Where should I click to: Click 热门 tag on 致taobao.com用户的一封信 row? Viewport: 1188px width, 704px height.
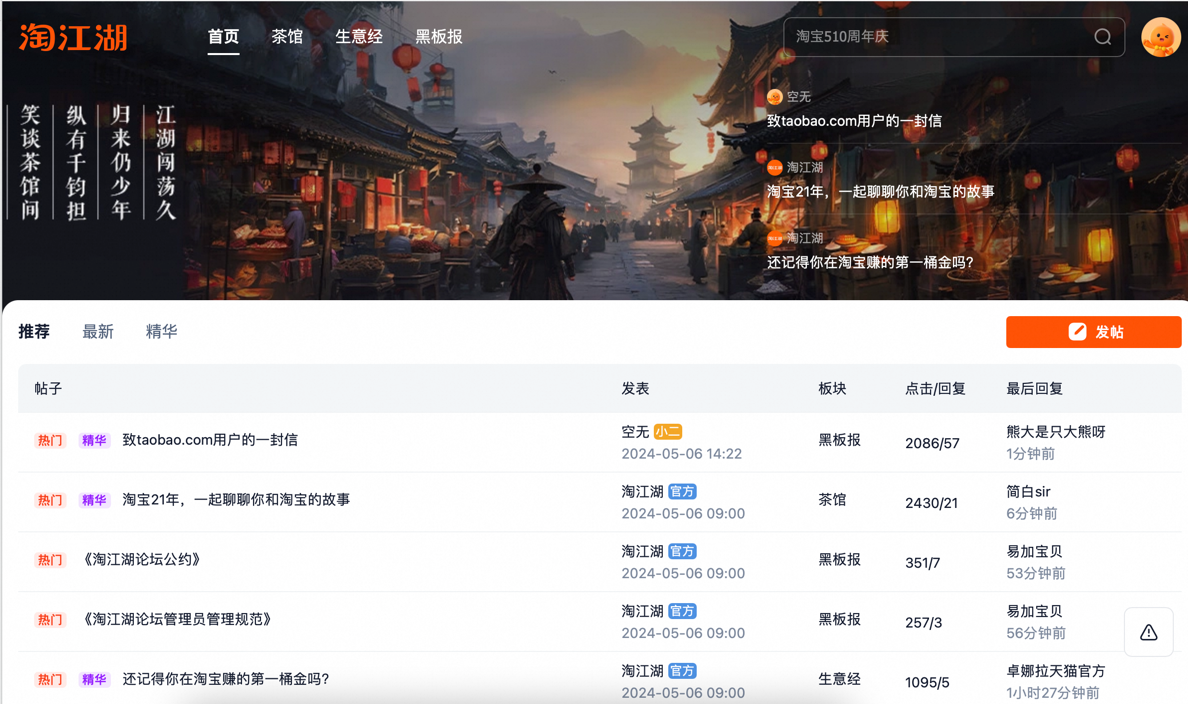(x=50, y=440)
